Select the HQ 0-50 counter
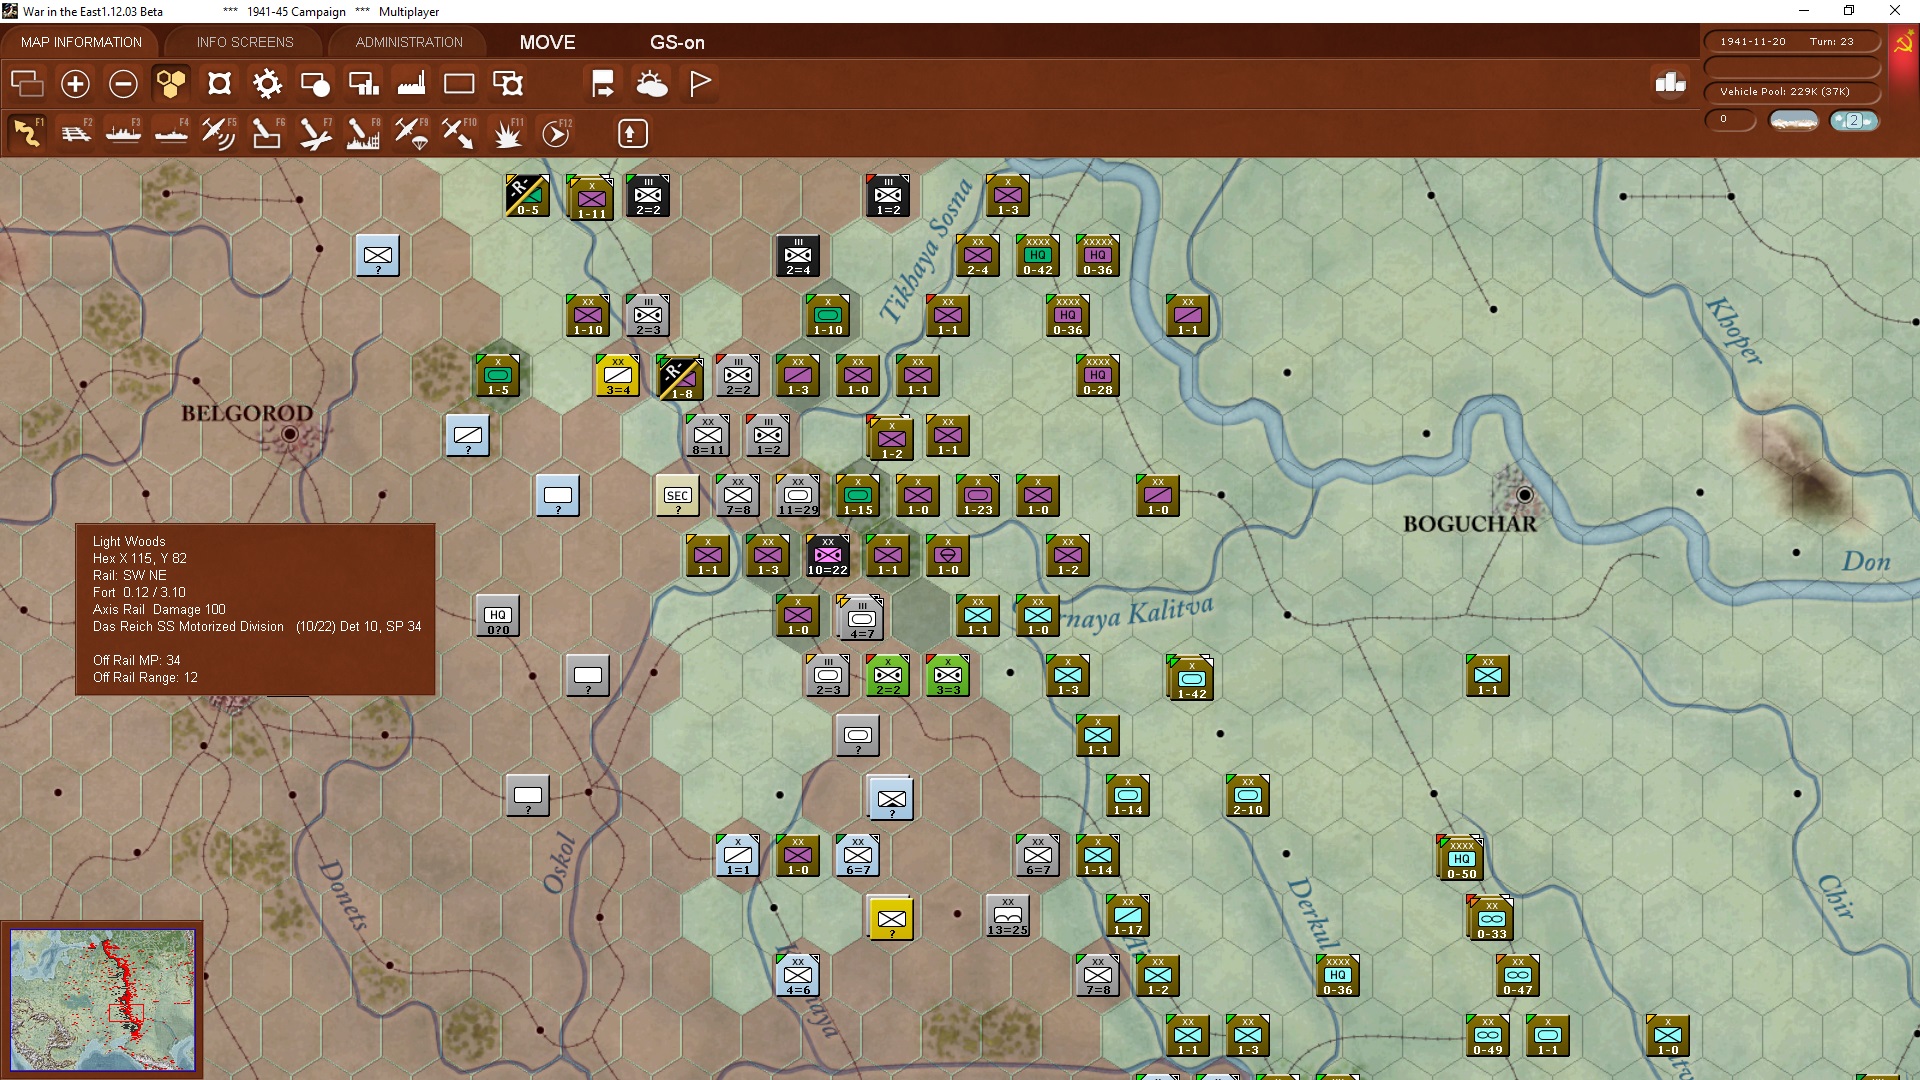Viewport: 1920px width, 1080px height. (x=1462, y=859)
